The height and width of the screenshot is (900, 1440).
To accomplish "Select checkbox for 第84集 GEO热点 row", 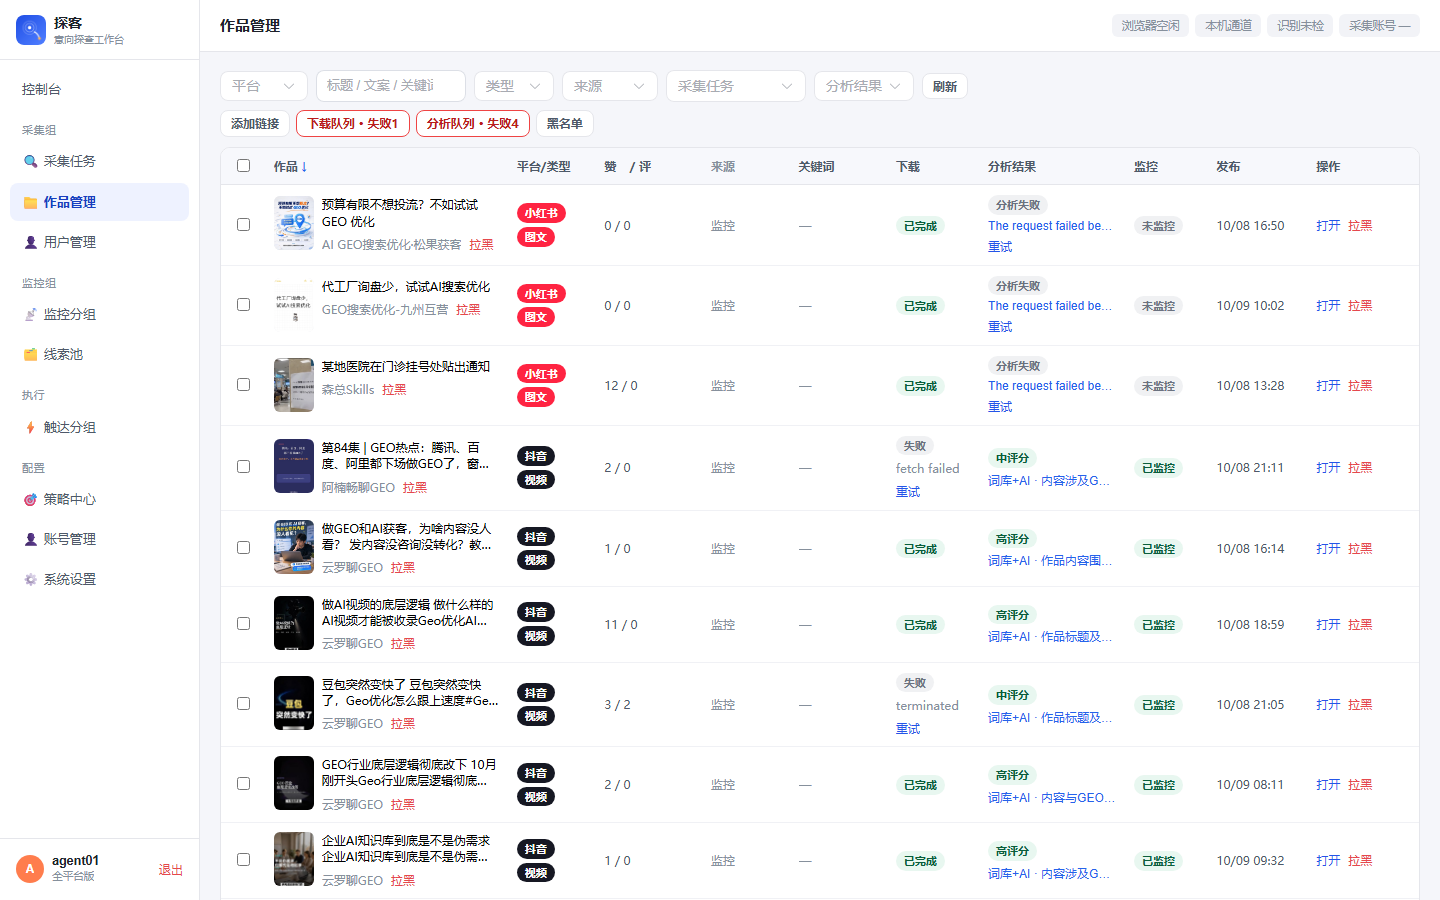I will (x=243, y=467).
